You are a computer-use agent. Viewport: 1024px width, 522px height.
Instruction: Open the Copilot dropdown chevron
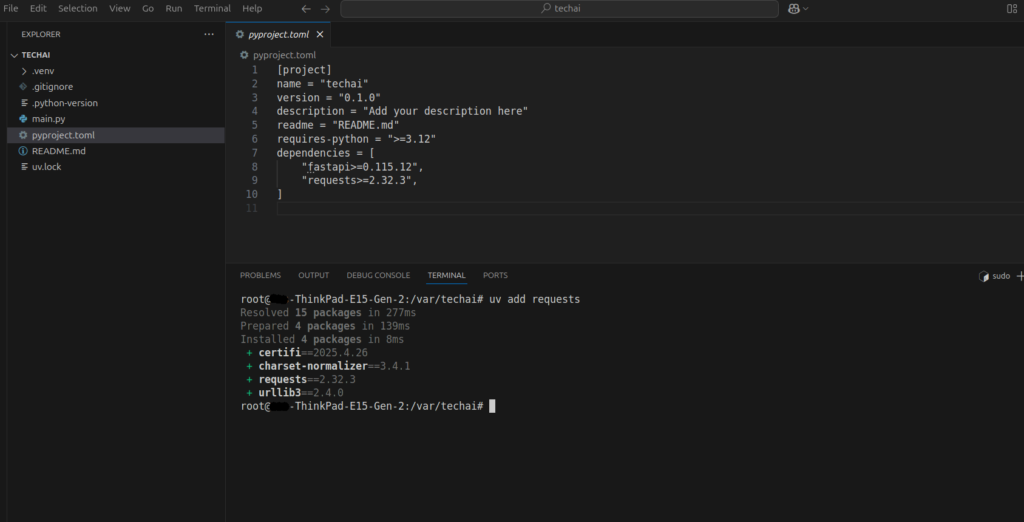806,8
